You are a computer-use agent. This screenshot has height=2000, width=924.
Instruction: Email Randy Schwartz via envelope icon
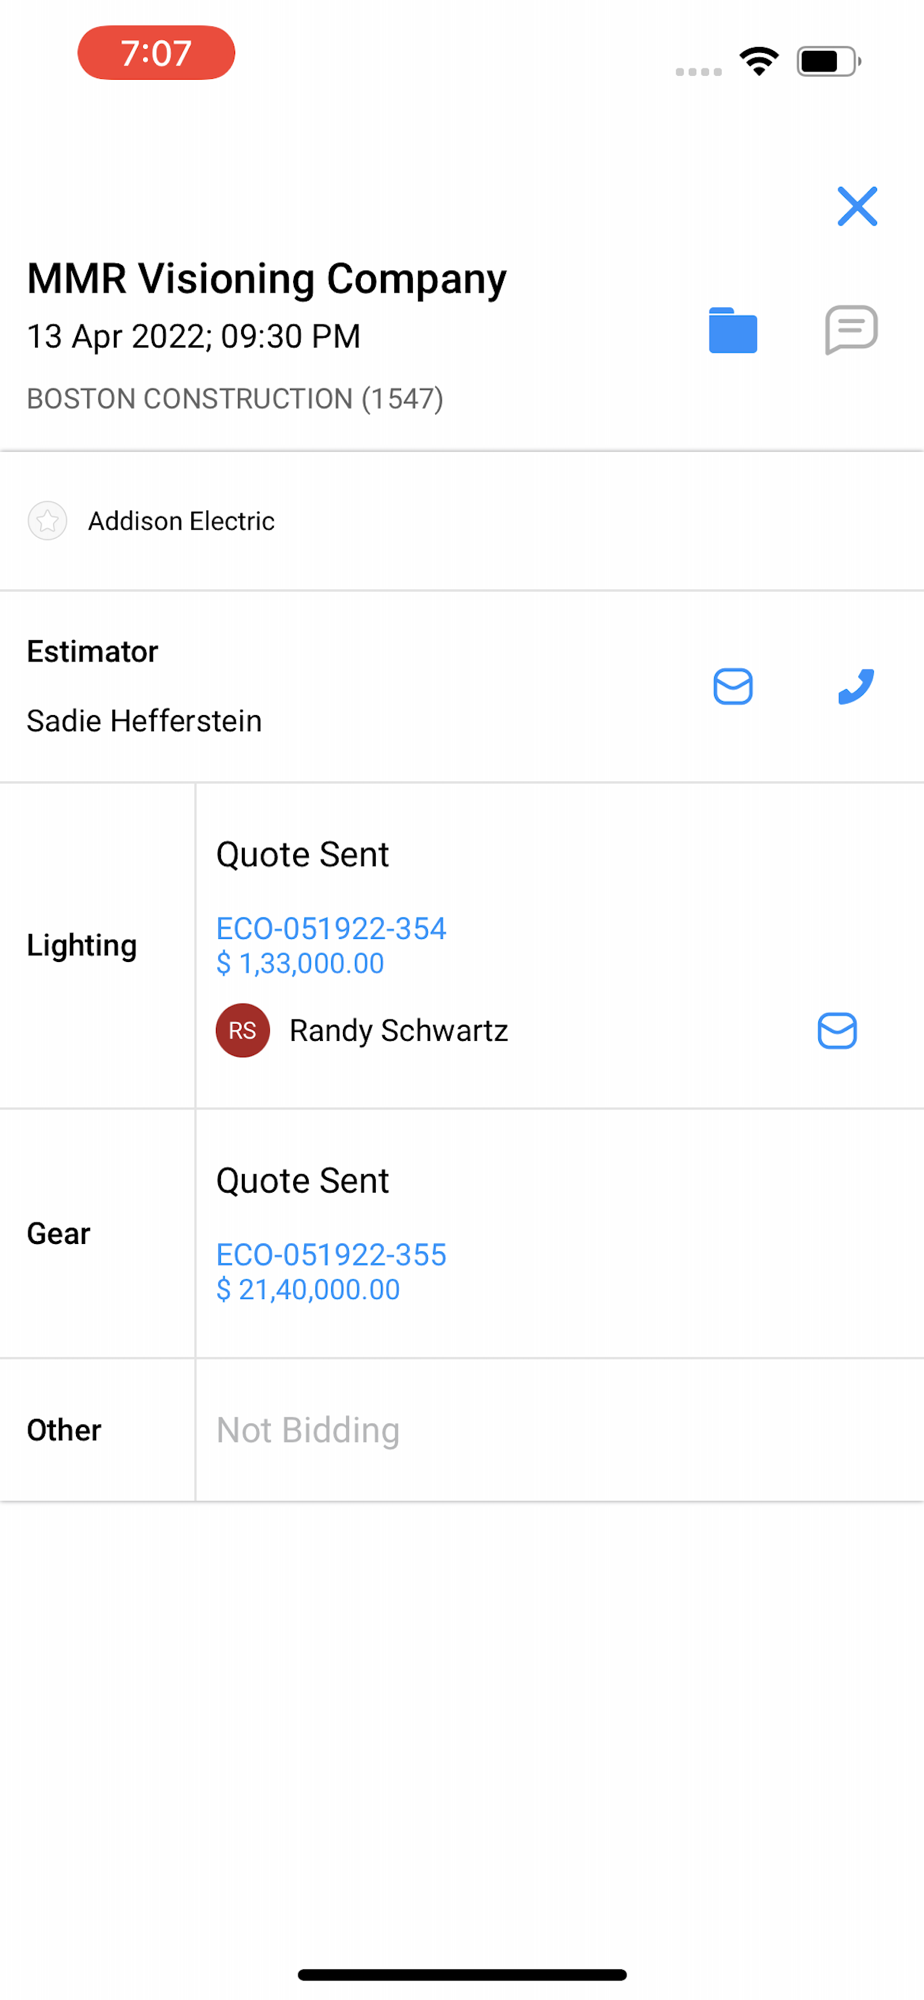[x=837, y=1031]
